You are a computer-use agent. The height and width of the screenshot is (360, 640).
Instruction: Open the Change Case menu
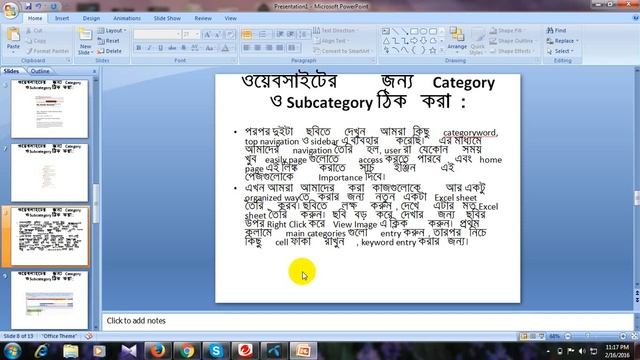[209, 48]
